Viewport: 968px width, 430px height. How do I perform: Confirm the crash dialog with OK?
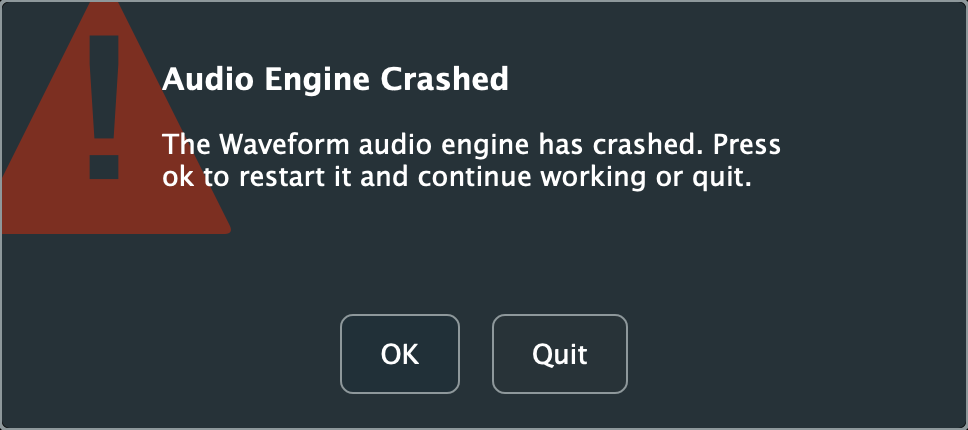400,354
